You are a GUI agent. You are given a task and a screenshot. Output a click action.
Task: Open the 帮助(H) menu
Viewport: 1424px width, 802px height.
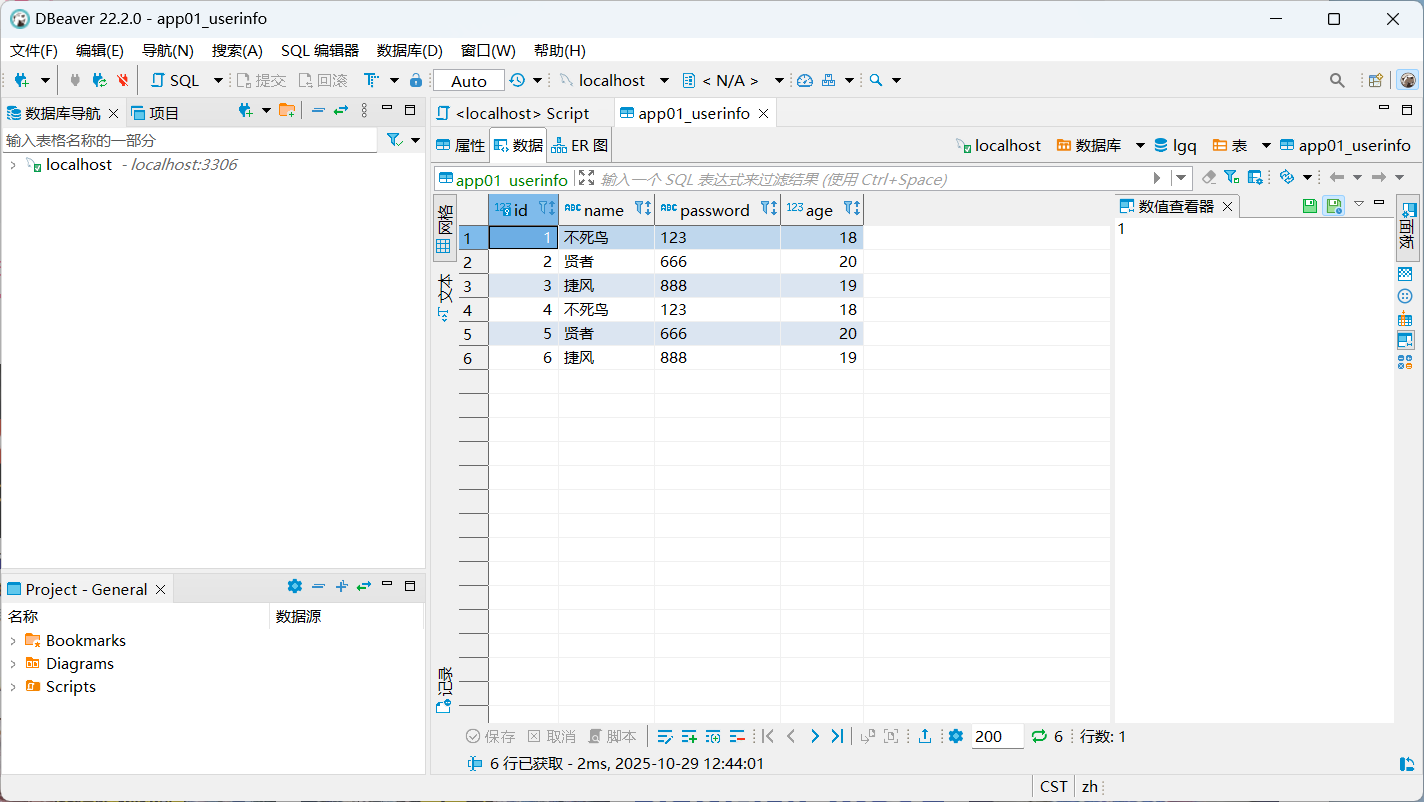560,50
